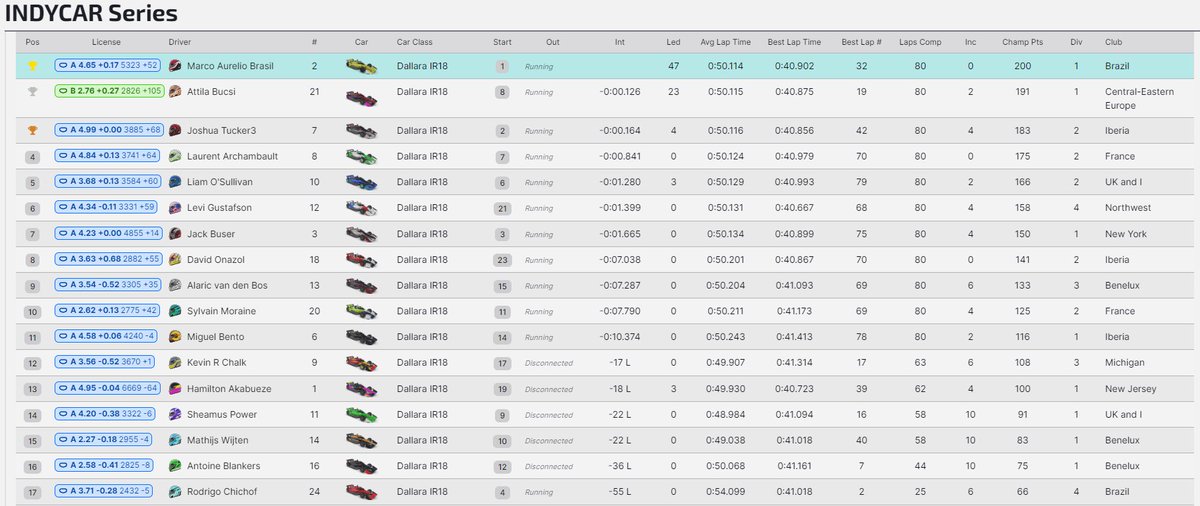
Task: Sort by the Inc column header
Action: pyautogui.click(x=970, y=43)
